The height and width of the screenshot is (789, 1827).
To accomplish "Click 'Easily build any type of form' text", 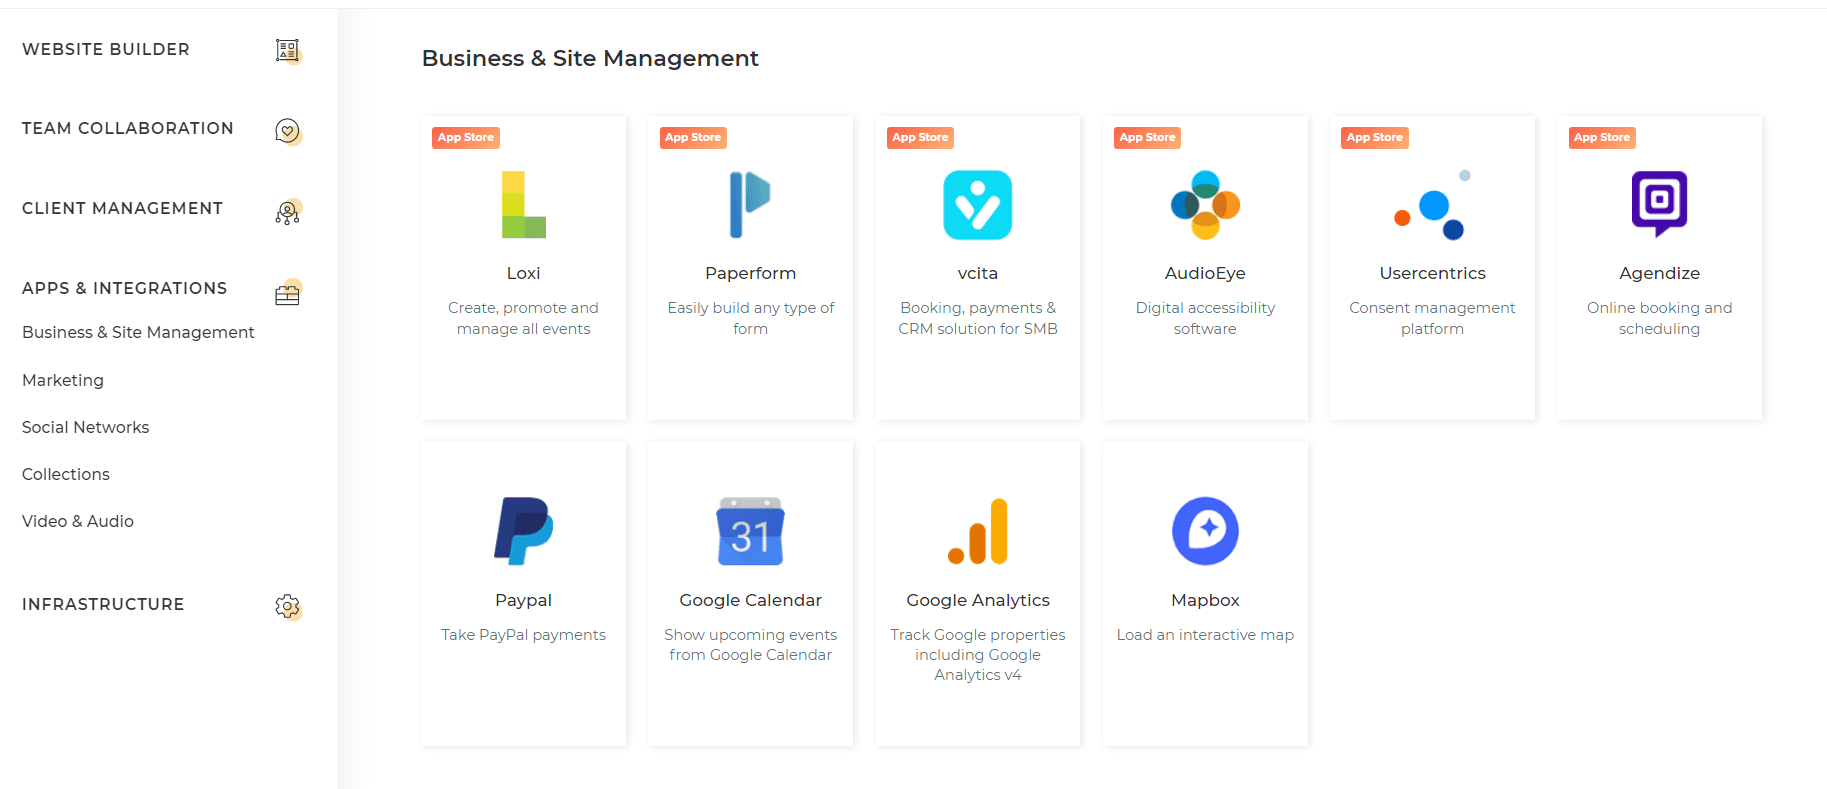I will pyautogui.click(x=750, y=318).
